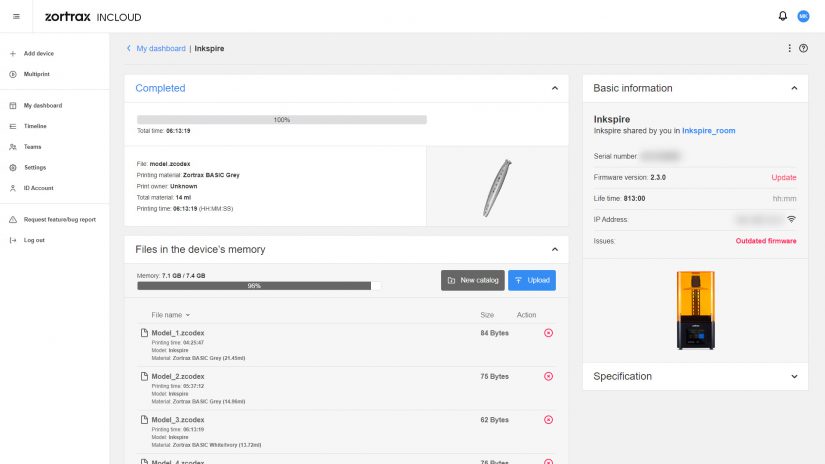Click the Multiprint icon in sidebar
Viewport: 825px width, 464px height.
pos(13,74)
